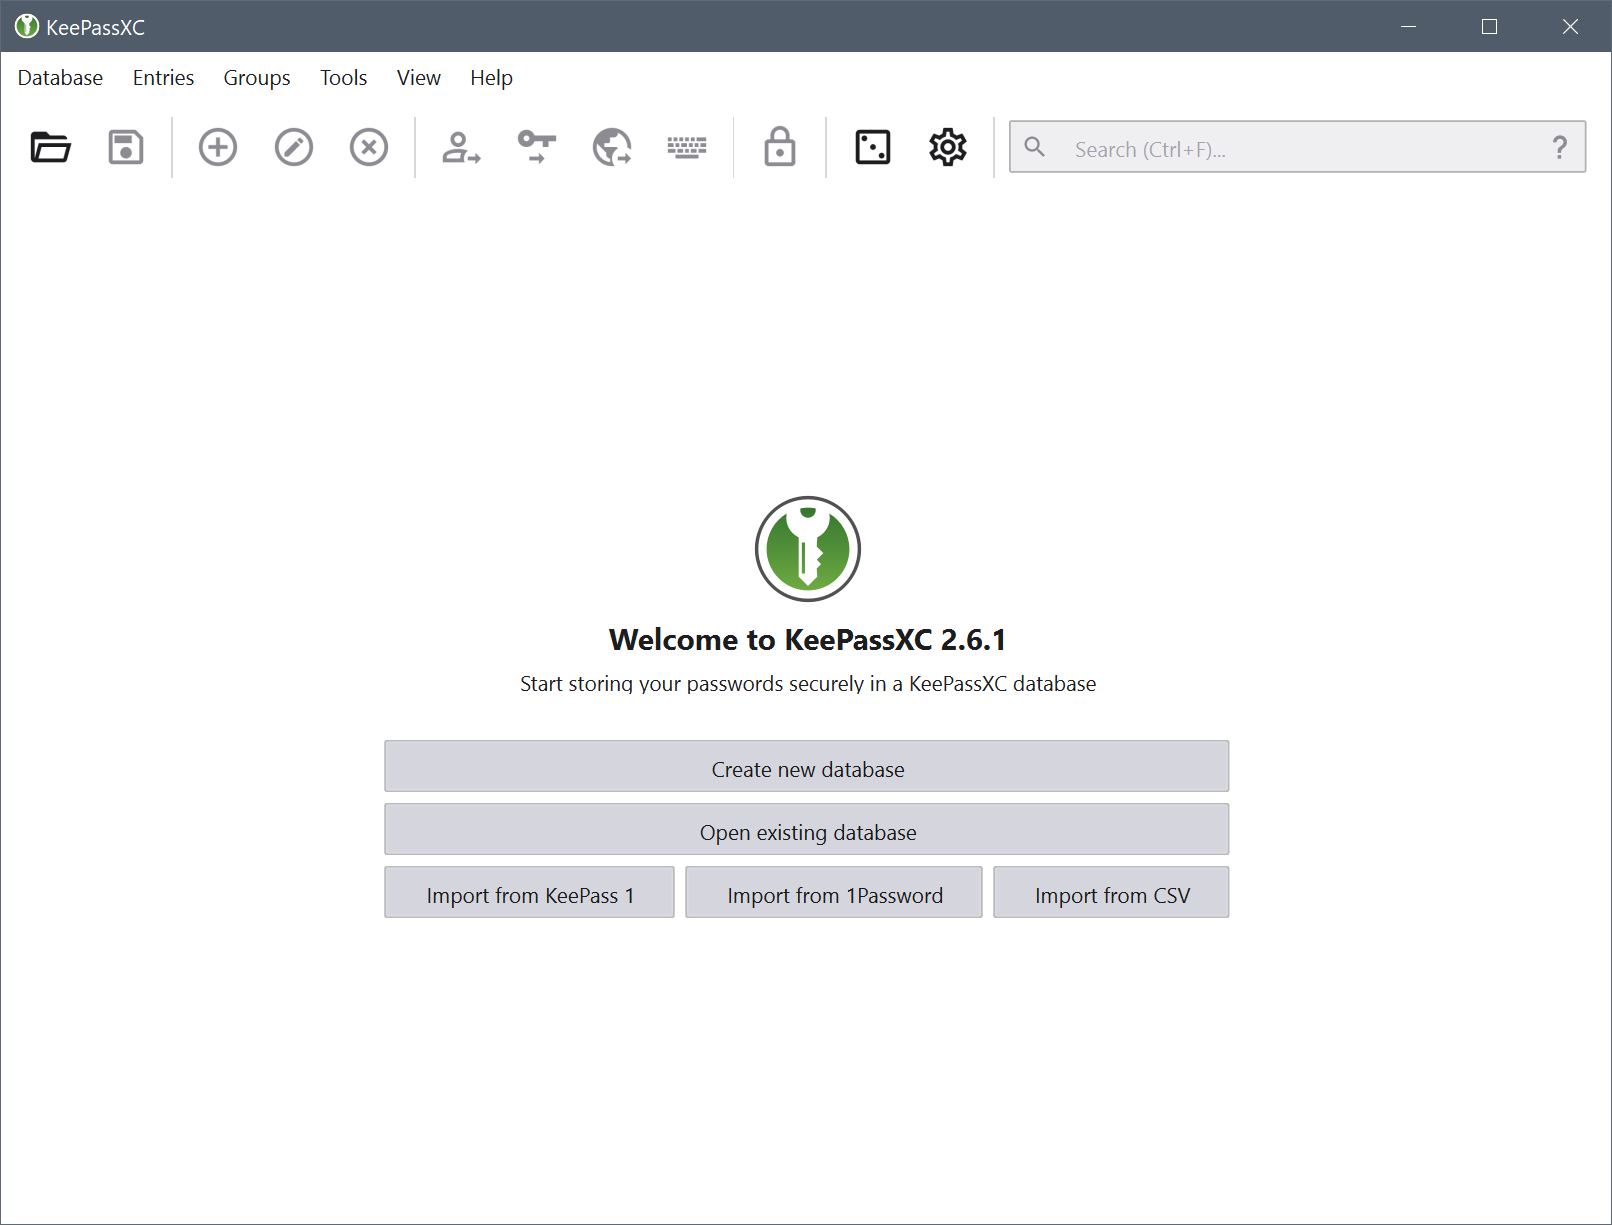Click the Delete entry X icon

click(369, 148)
